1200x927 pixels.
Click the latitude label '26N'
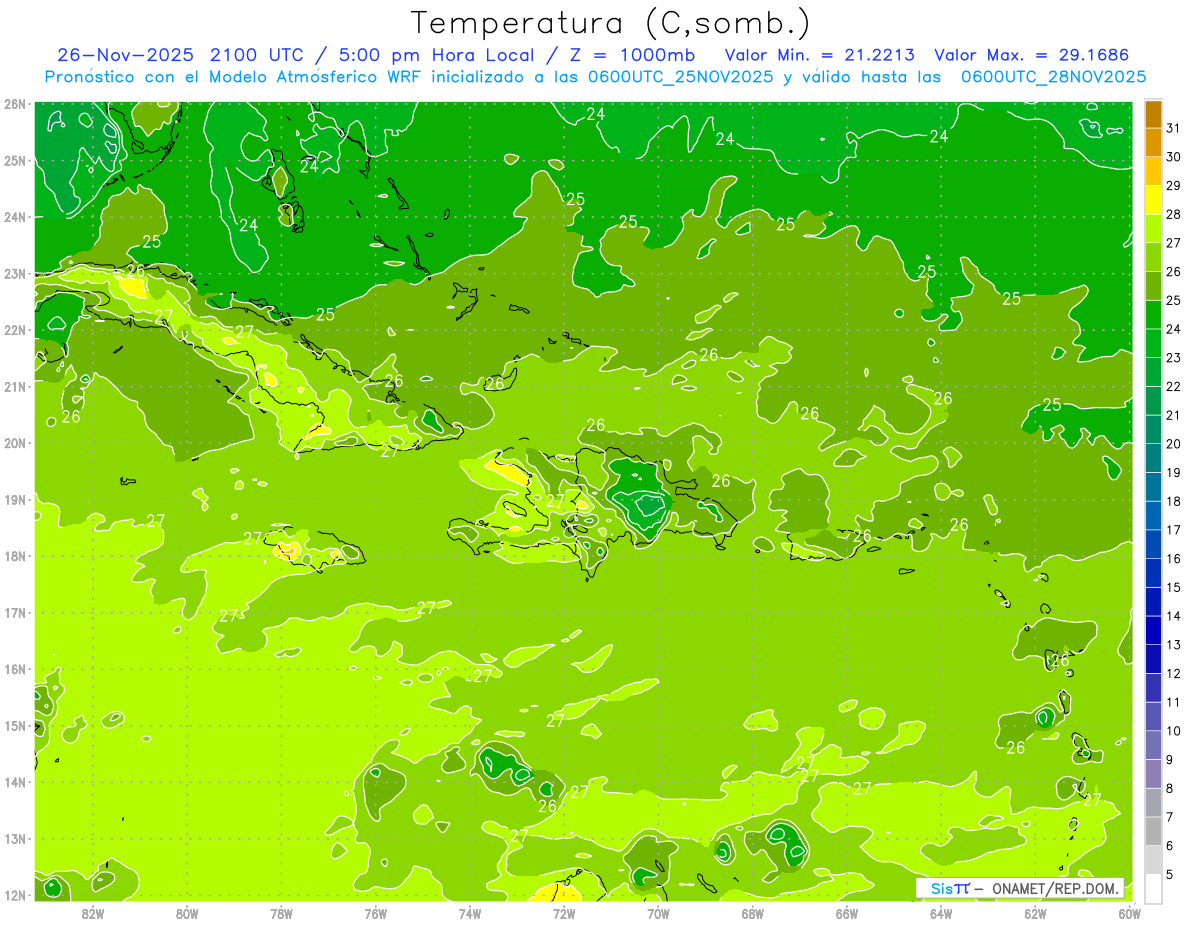tap(15, 104)
